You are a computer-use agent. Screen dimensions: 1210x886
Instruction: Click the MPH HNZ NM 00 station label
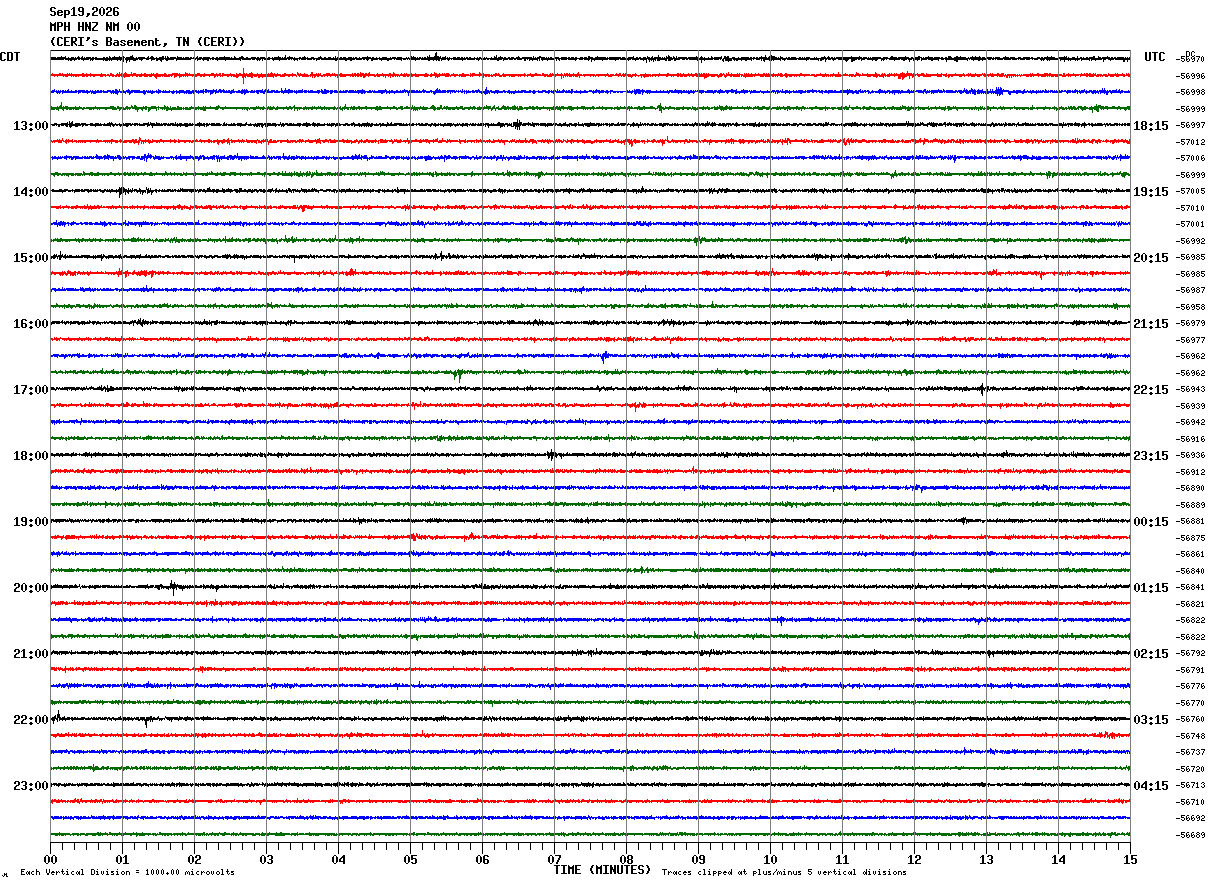pyautogui.click(x=95, y=27)
